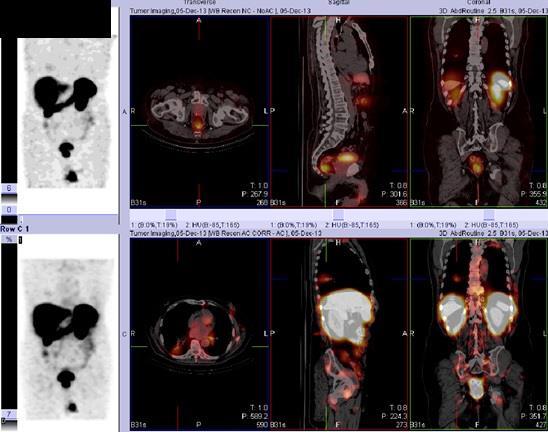Screen dimensions: 548x432
Task: Click the bottom coronal fused view
Action: (479, 334)
